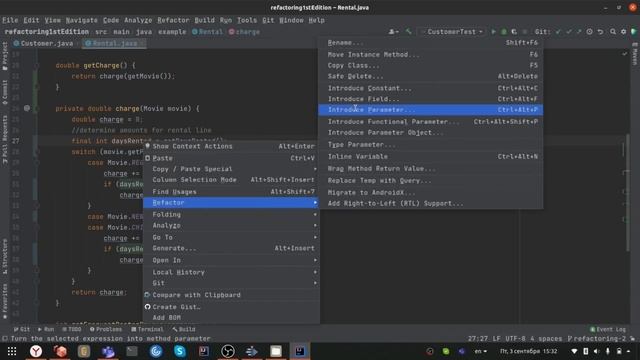Click the Run green play icon in toolbar
The image size is (640, 360).
point(493,32)
